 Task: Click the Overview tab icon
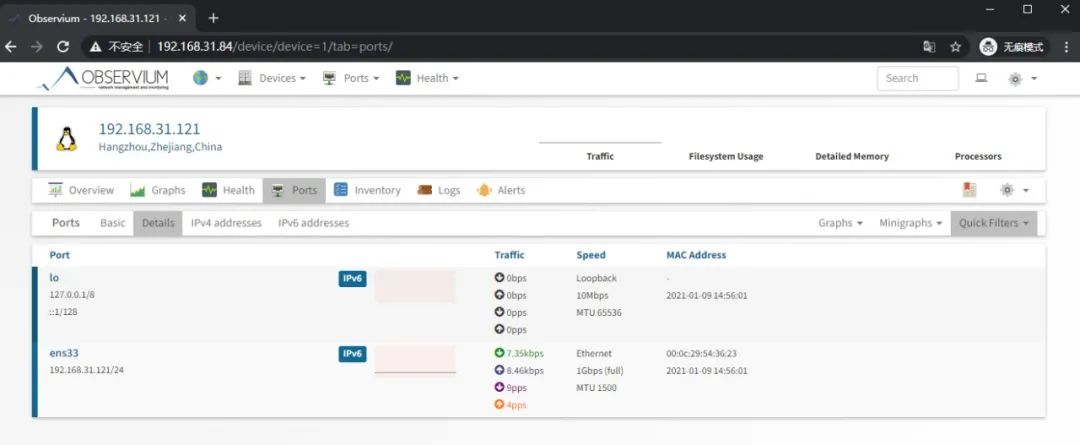point(56,190)
